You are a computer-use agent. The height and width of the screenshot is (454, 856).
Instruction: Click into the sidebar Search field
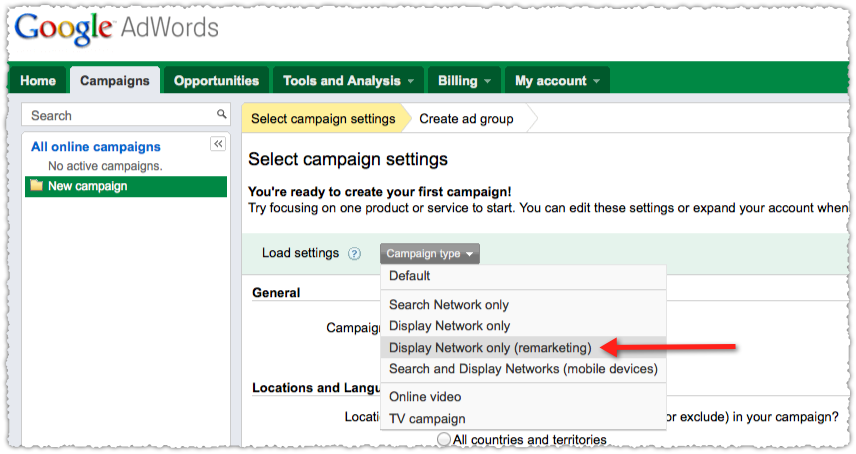(x=126, y=115)
